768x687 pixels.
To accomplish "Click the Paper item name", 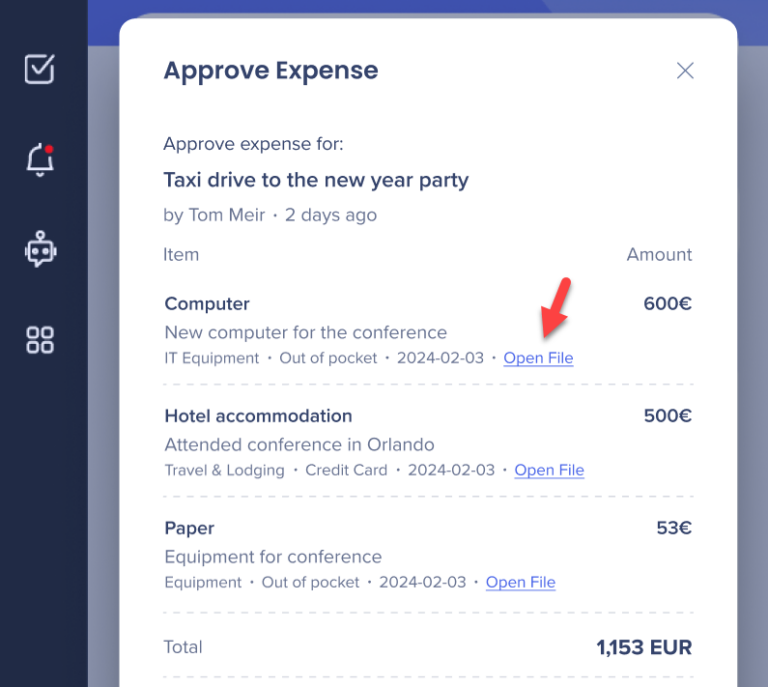I will point(190,528).
